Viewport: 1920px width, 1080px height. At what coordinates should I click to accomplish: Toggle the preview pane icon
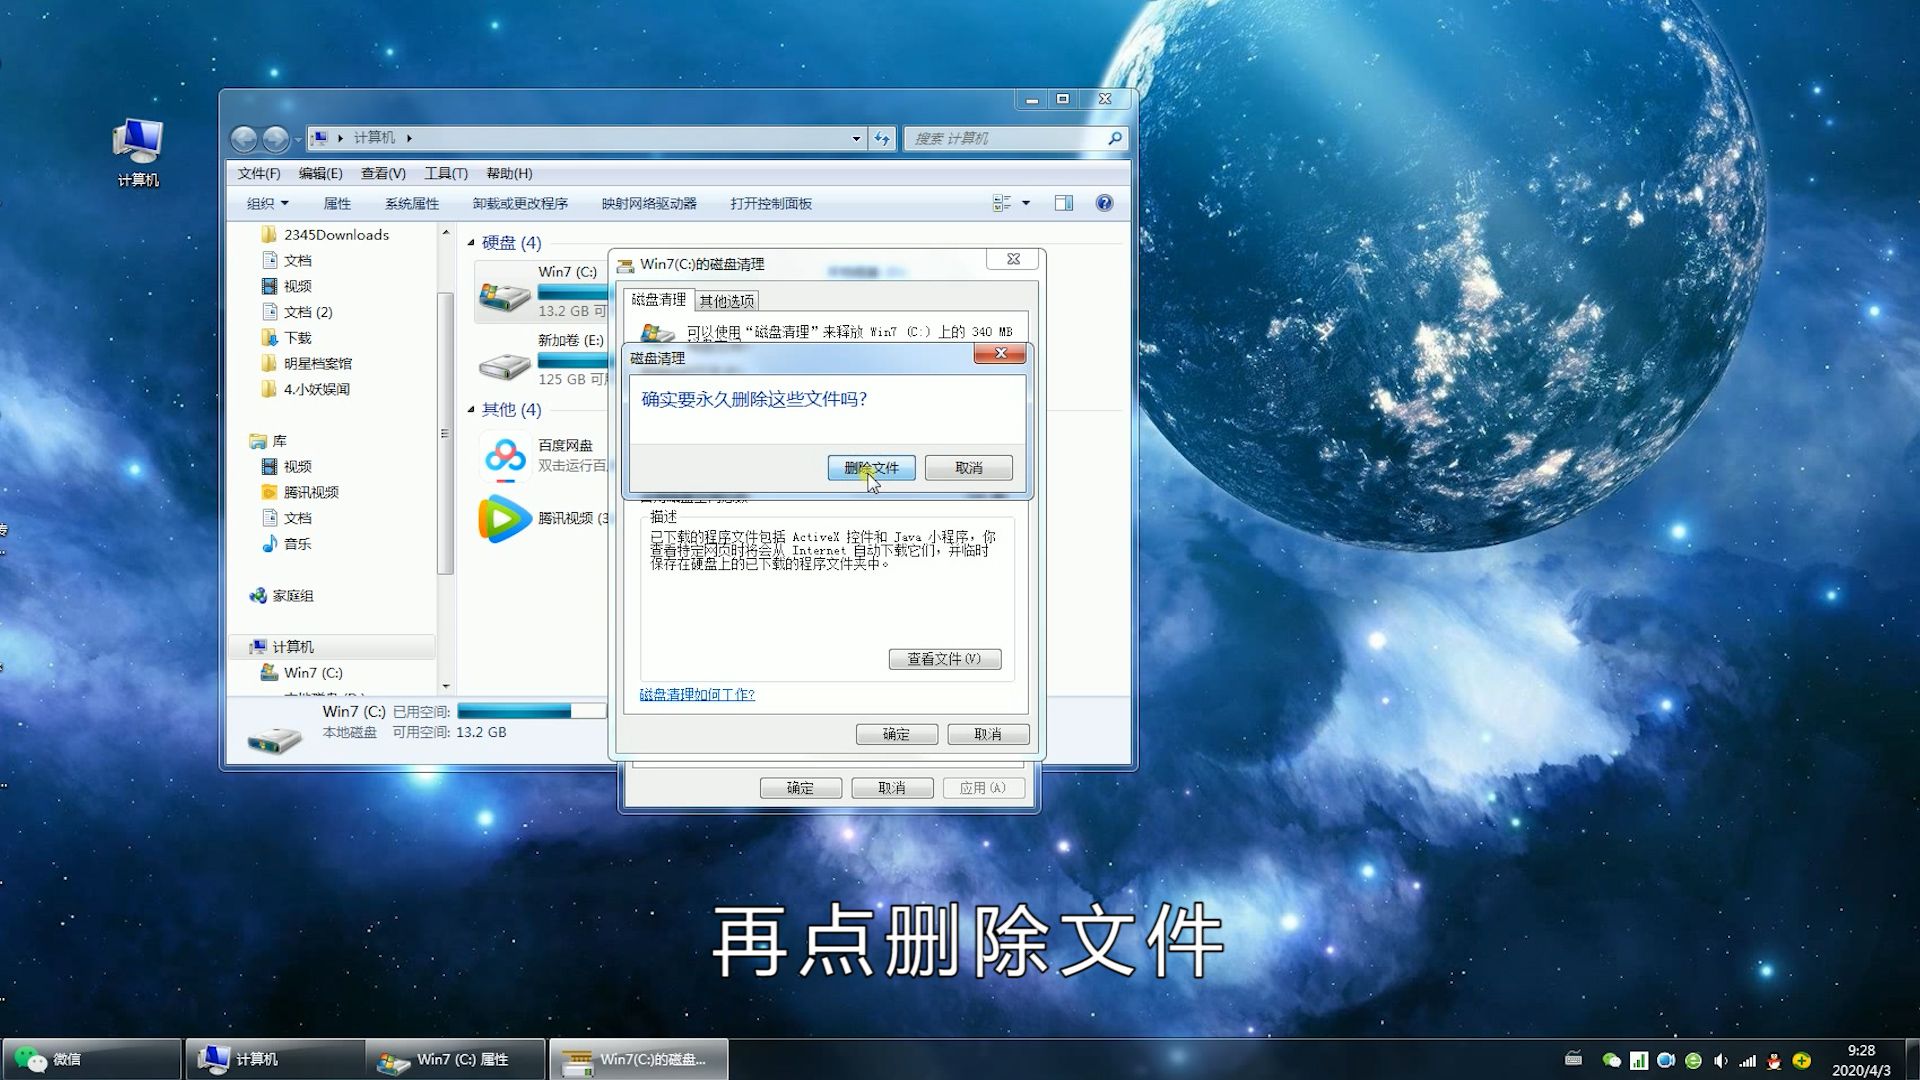point(1064,203)
